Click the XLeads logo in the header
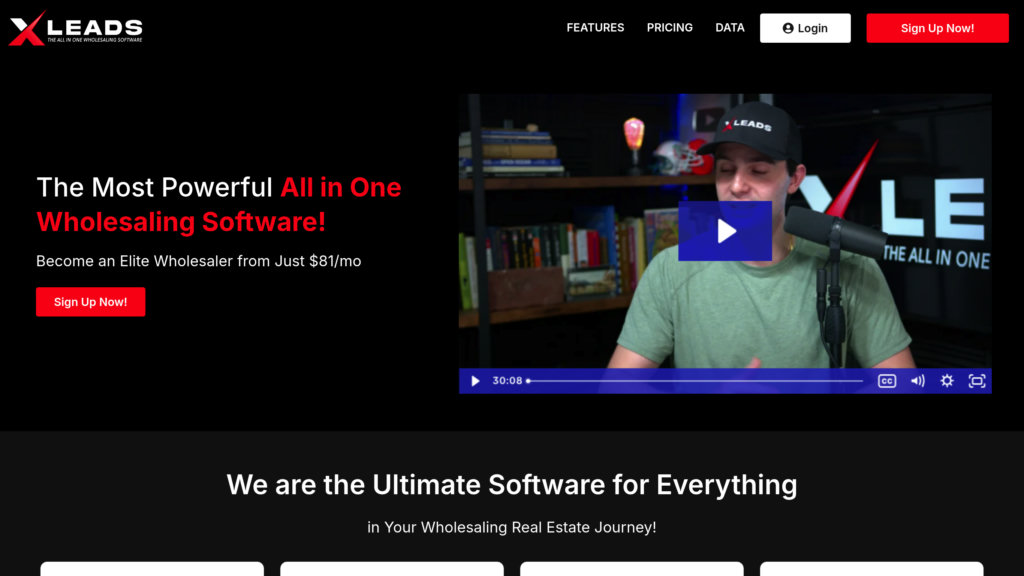Image resolution: width=1024 pixels, height=576 pixels. [76, 28]
